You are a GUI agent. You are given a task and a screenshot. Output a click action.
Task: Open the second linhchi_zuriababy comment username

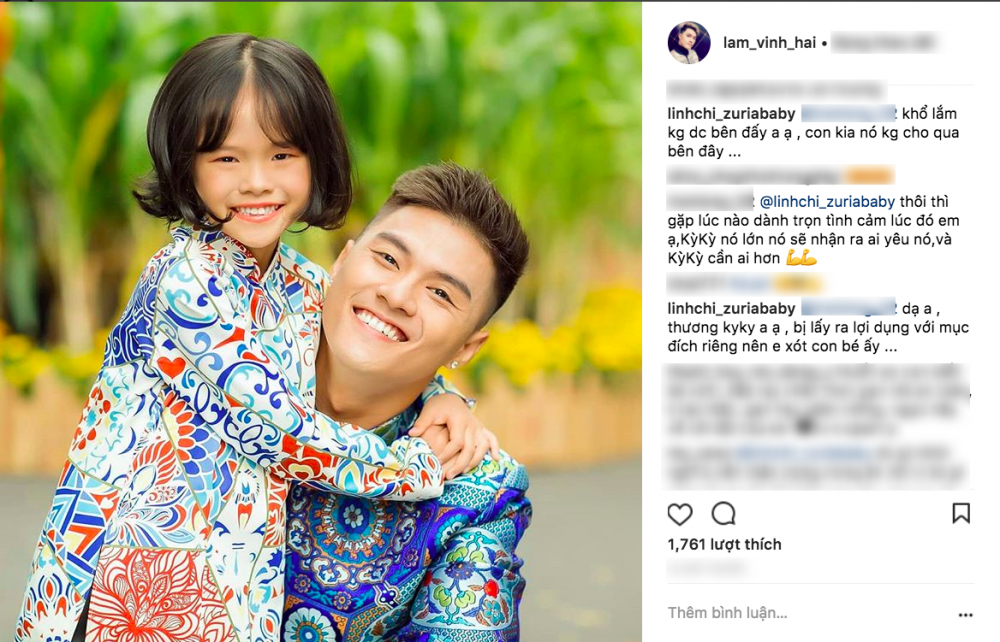click(732, 309)
